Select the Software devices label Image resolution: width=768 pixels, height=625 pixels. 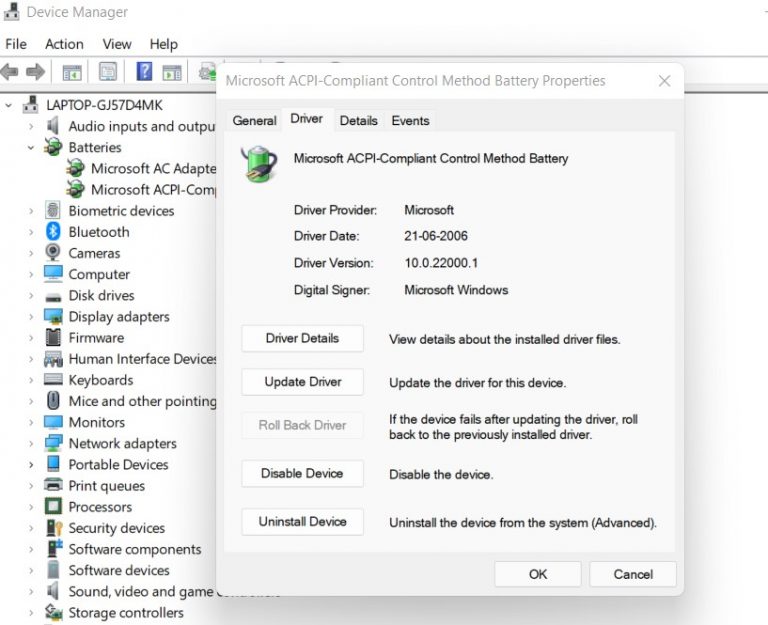pyautogui.click(x=119, y=570)
